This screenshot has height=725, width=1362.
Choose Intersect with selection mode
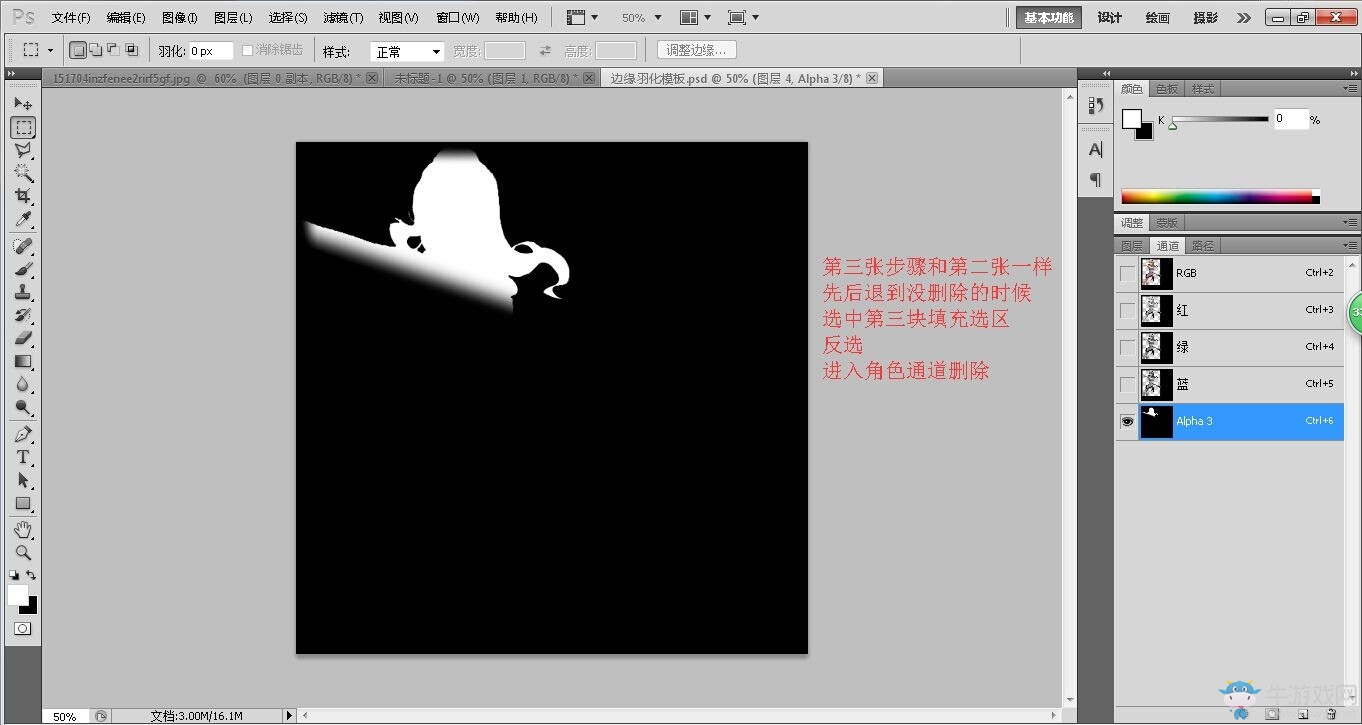tap(131, 50)
